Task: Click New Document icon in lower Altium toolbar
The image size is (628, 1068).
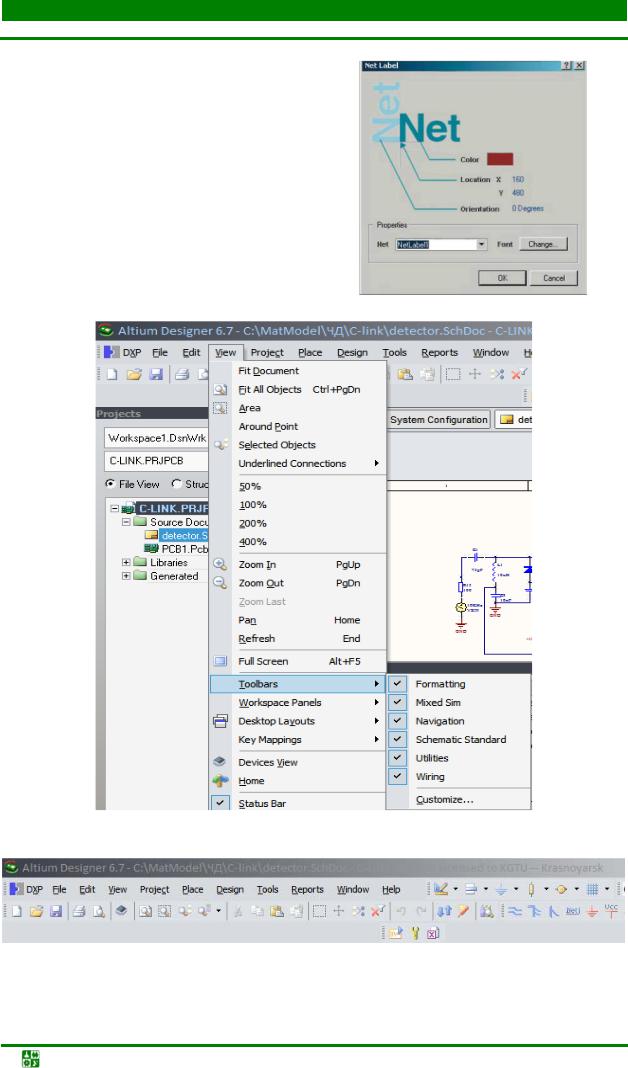Action: click(17, 911)
